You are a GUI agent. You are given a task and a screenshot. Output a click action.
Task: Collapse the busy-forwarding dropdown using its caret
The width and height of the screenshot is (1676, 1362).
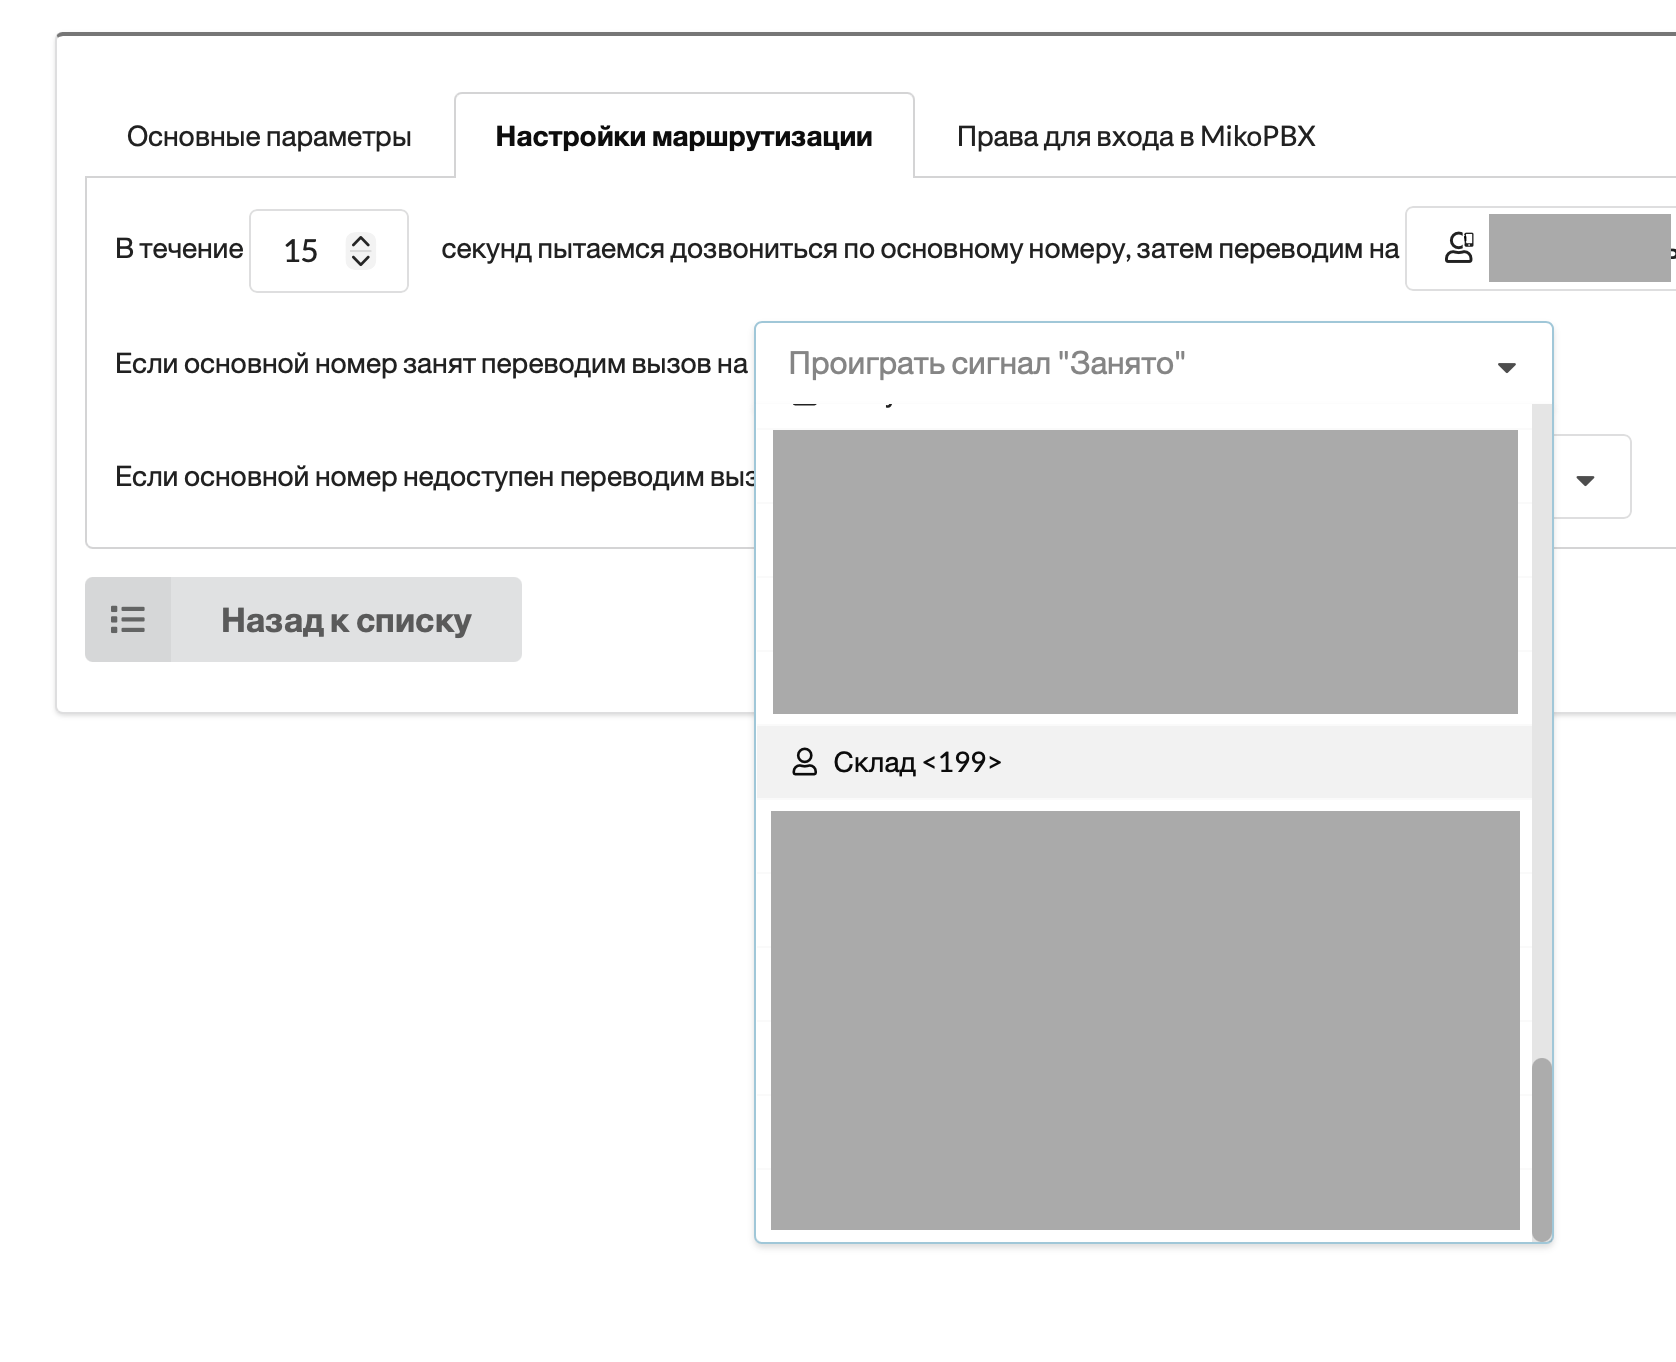1506,367
